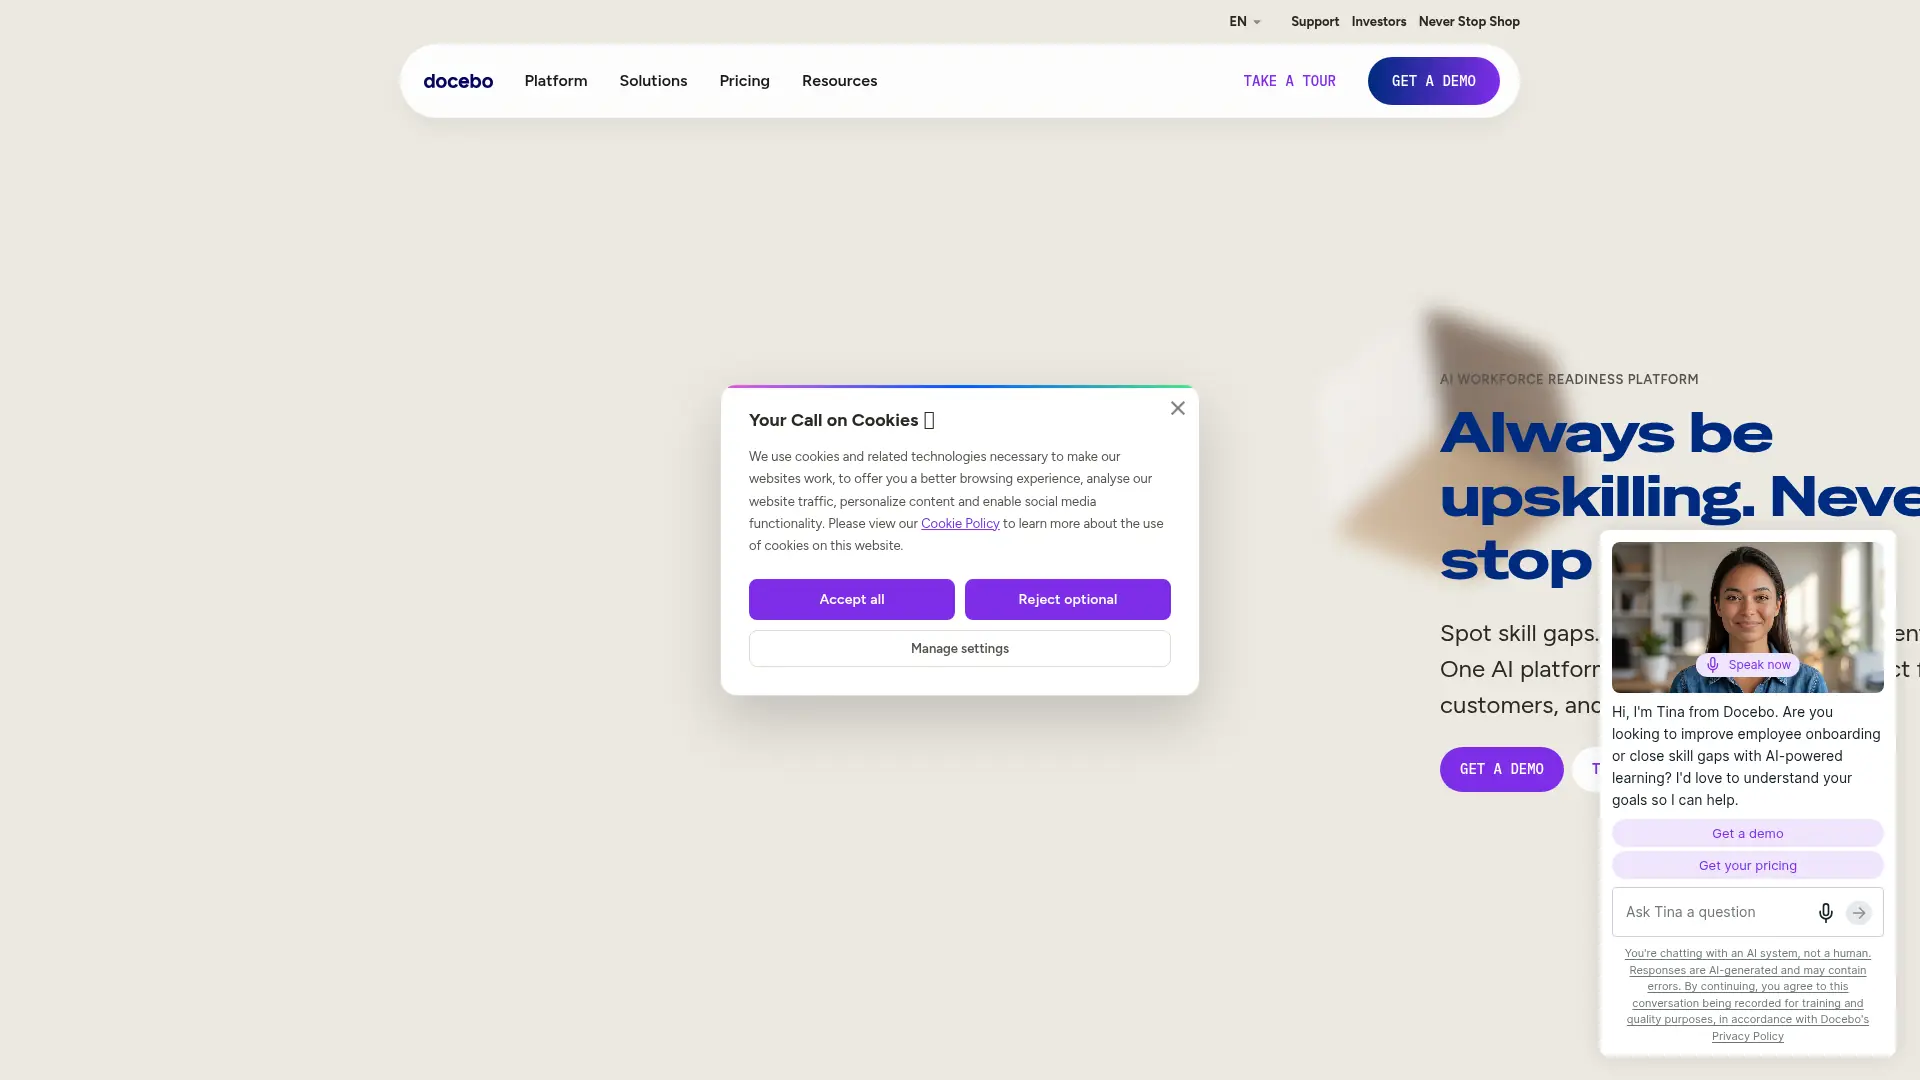Accept all cookies
This screenshot has height=1080, width=1920.
(852, 599)
